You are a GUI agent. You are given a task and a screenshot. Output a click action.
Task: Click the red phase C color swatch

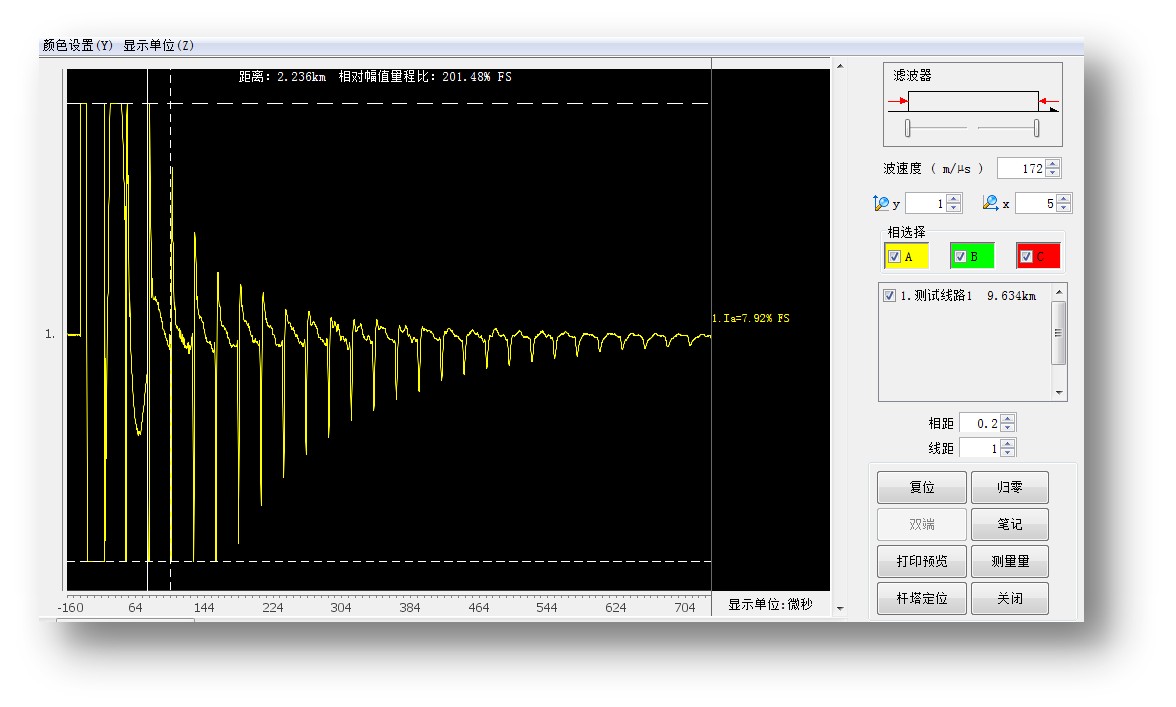(1038, 256)
